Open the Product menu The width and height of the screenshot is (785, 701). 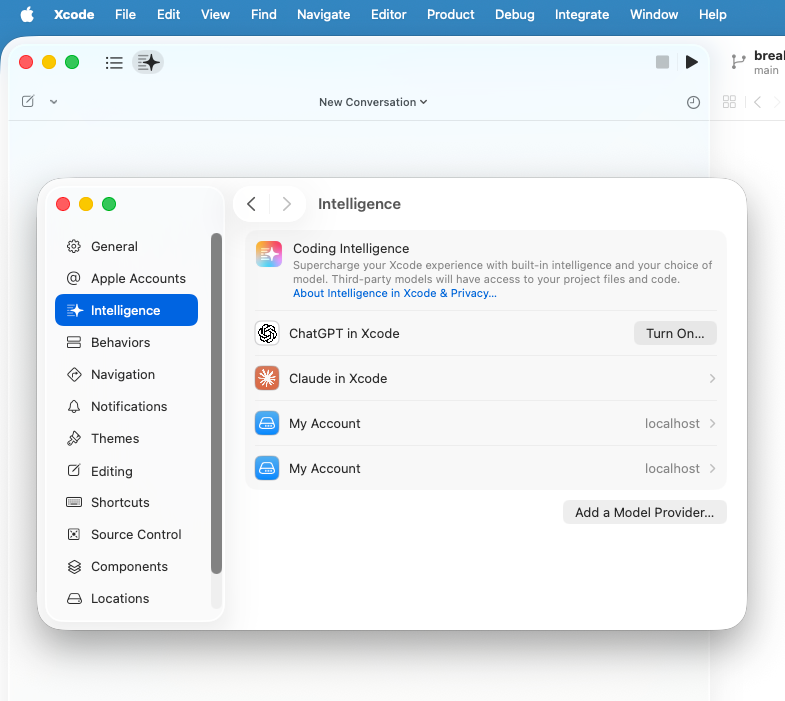451,15
